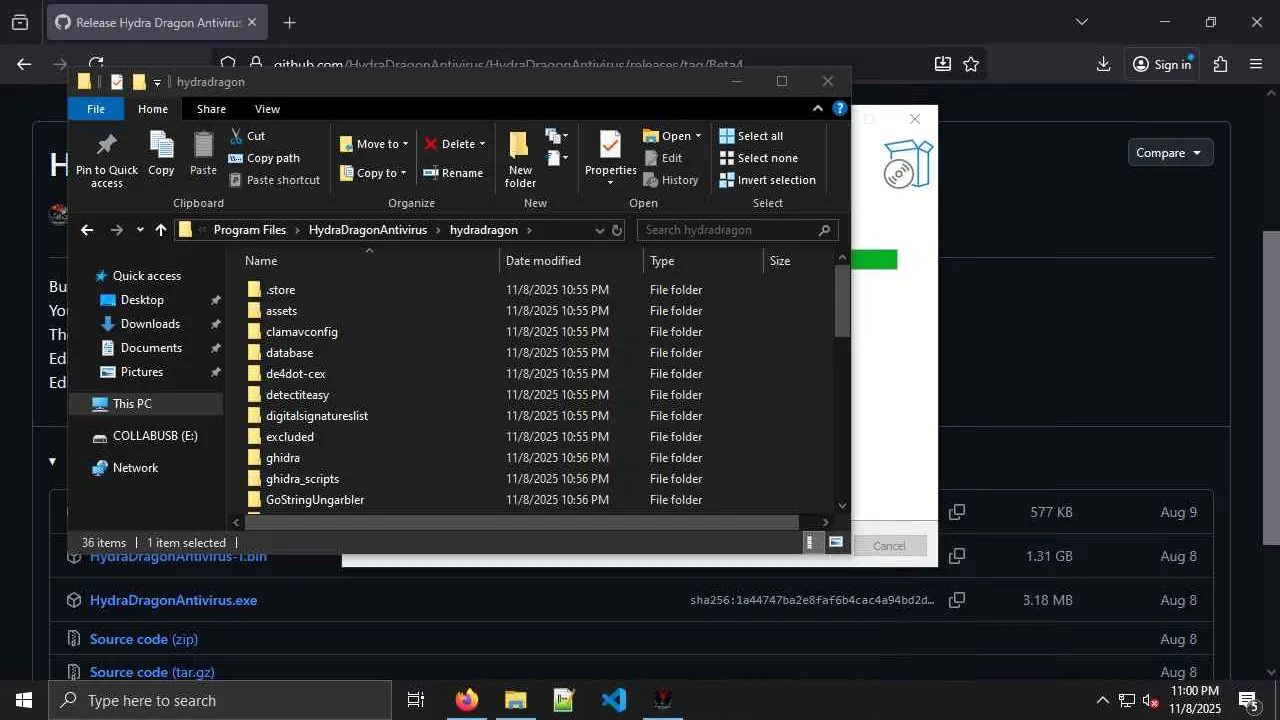
Task: Create a New folder from the ribbon
Action: click(x=520, y=159)
